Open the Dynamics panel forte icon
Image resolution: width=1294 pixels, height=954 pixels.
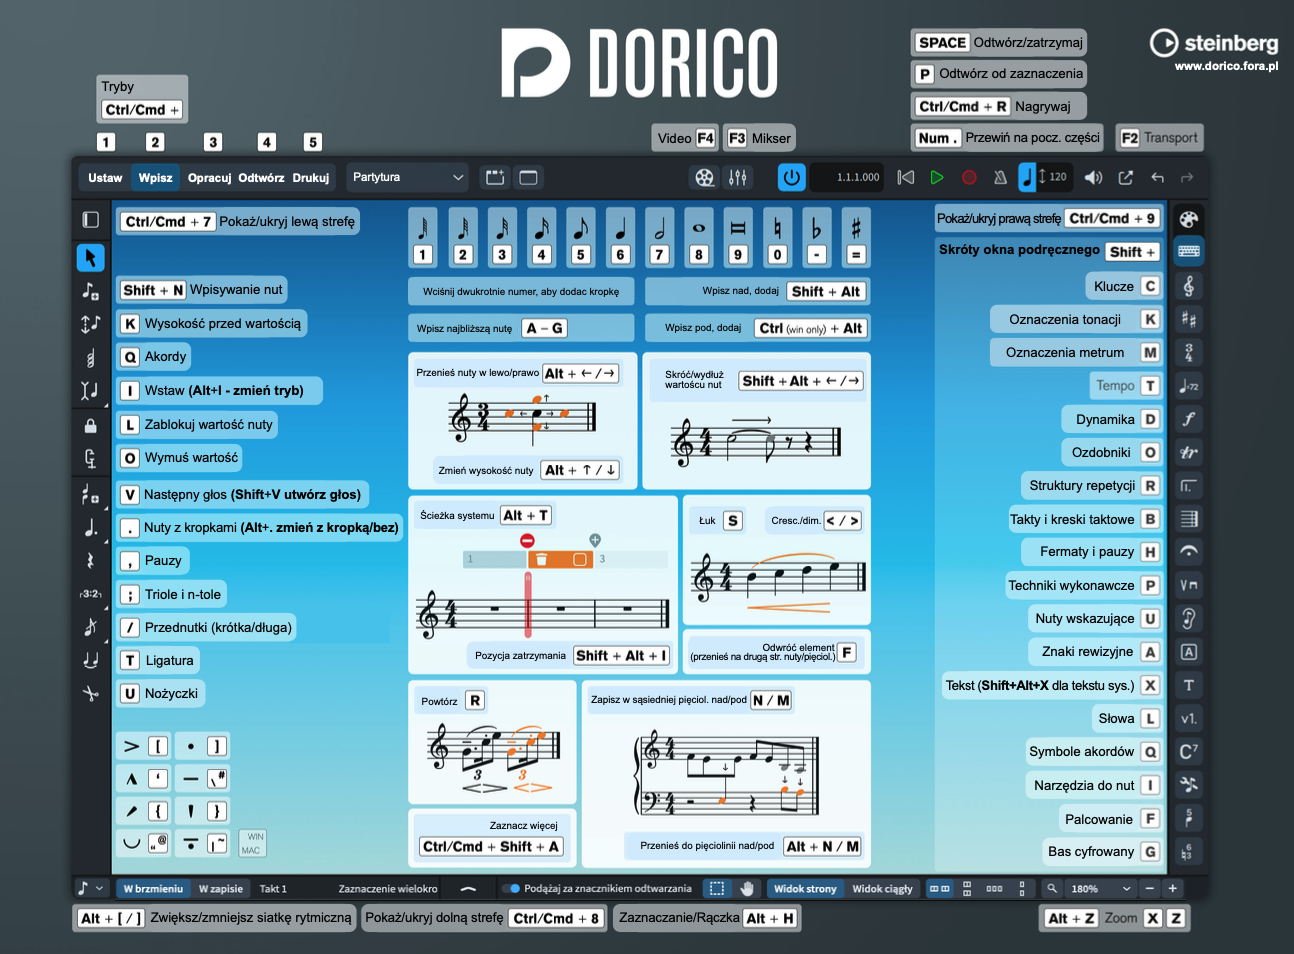1188,419
